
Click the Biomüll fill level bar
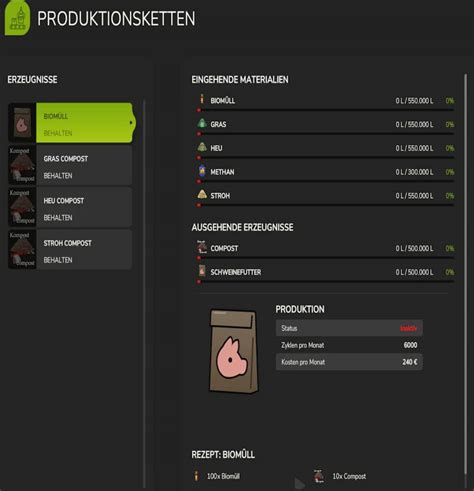(x=326, y=110)
